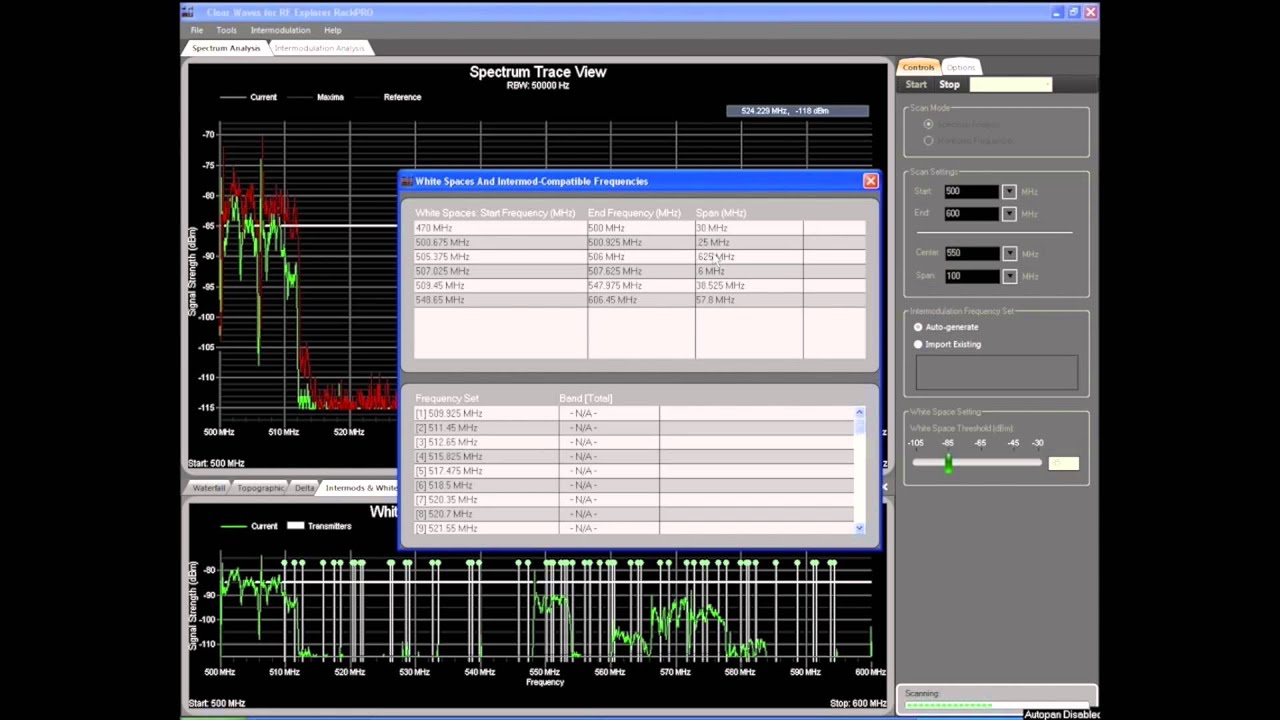Click the Frequency Set list scrollbar track
The height and width of the screenshot is (720, 1280).
859,470
